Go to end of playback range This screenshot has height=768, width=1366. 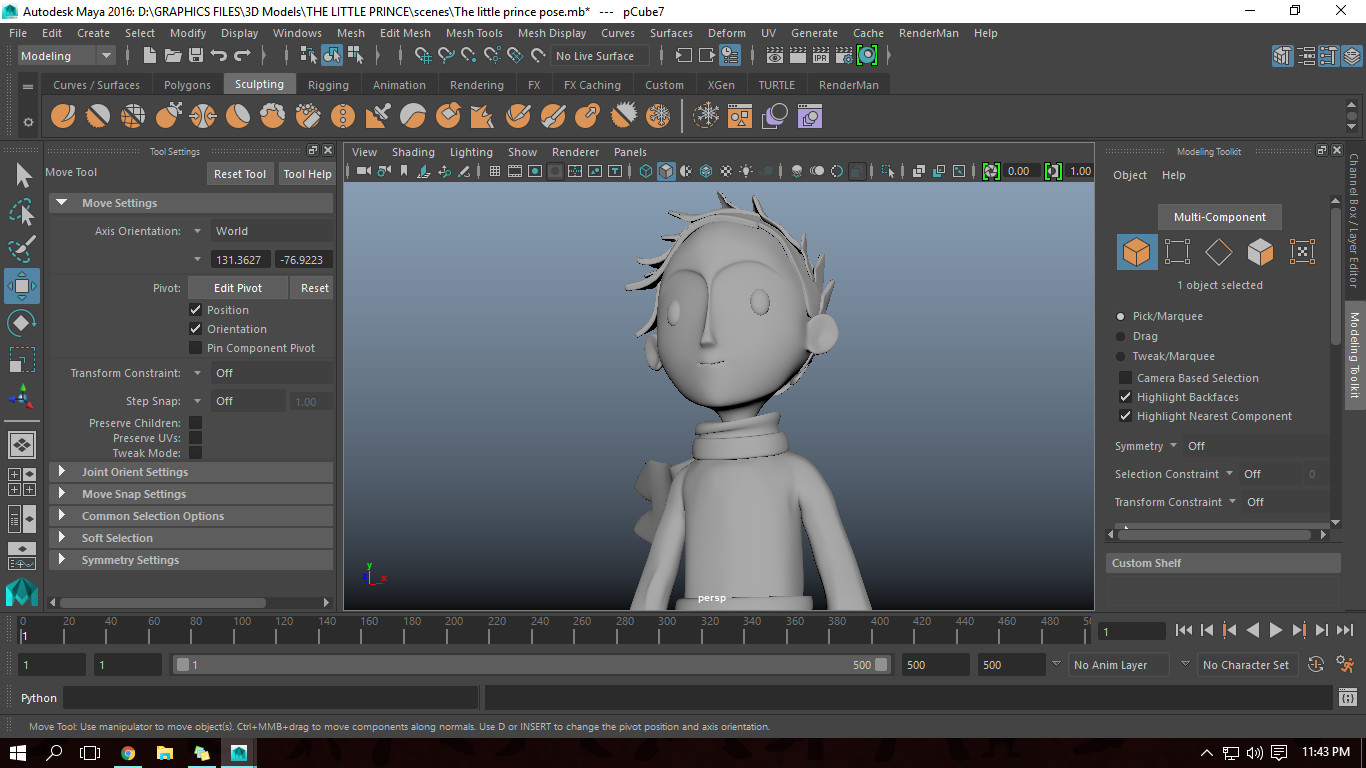pyautogui.click(x=1345, y=630)
